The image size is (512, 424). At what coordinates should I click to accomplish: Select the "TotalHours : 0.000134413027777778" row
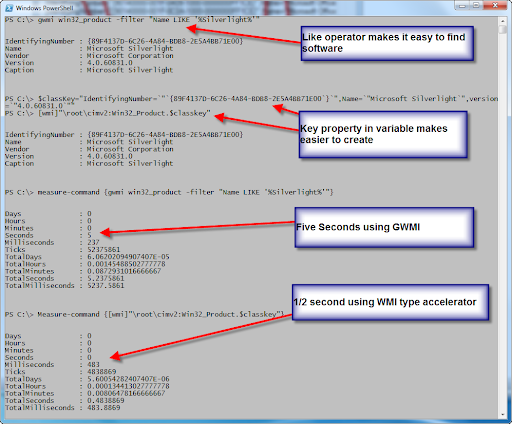(x=87, y=386)
